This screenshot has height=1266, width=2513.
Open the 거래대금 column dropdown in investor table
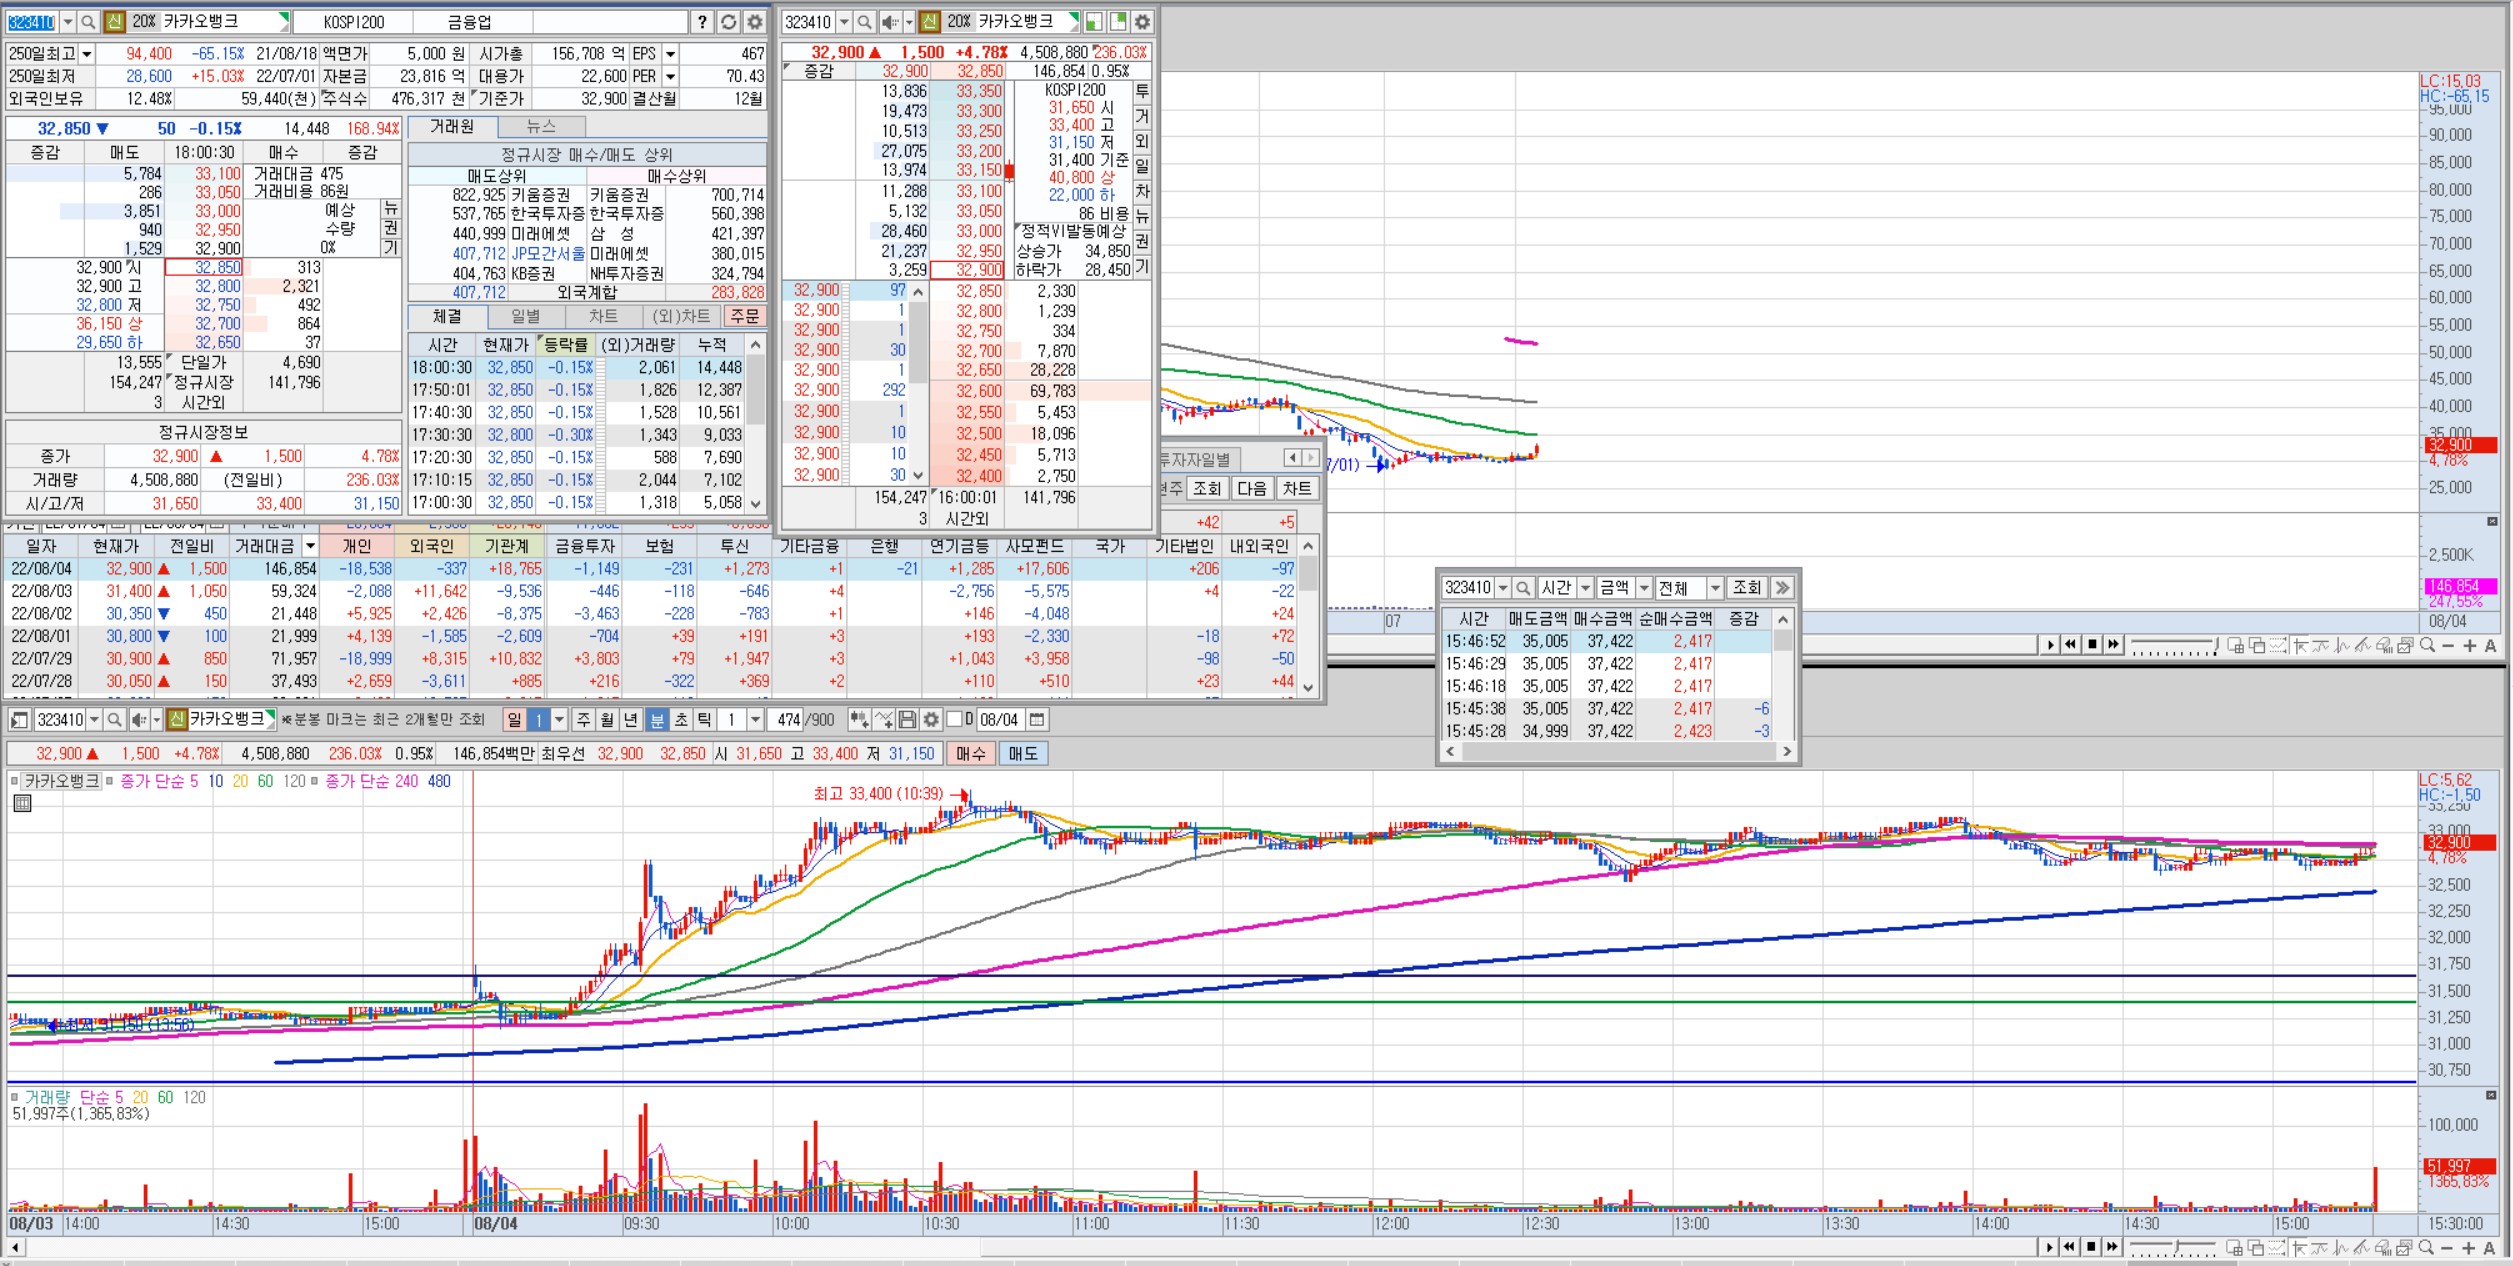pyautogui.click(x=310, y=546)
